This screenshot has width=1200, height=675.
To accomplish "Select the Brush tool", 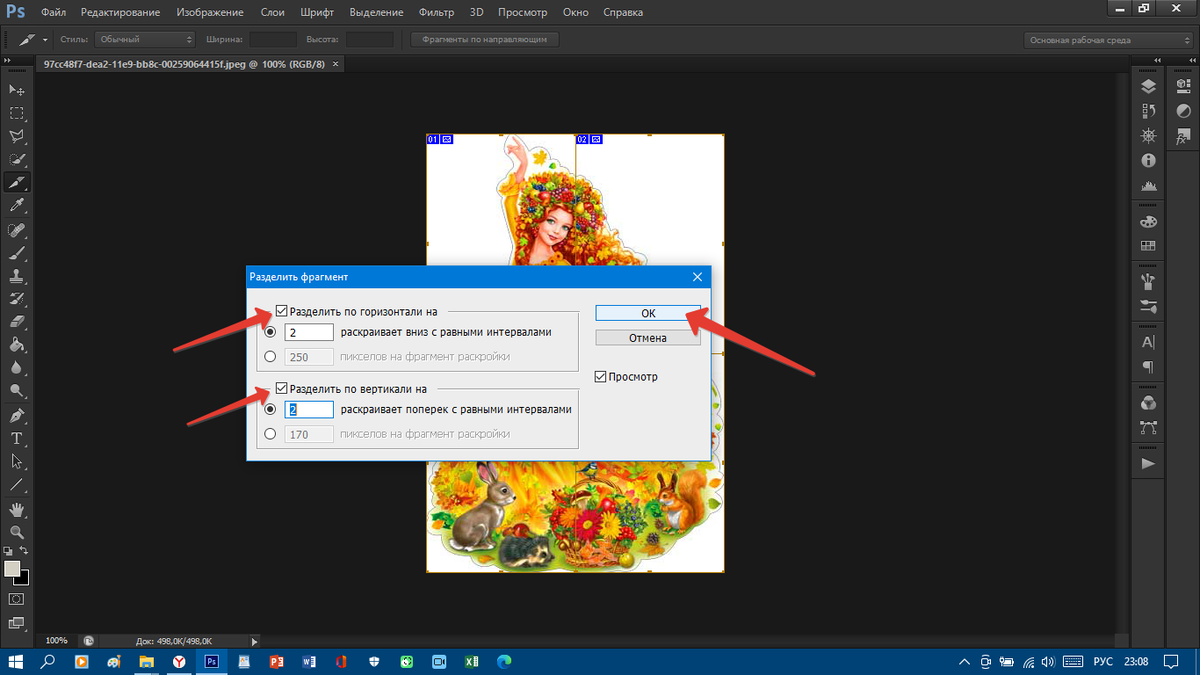I will tap(17, 252).
